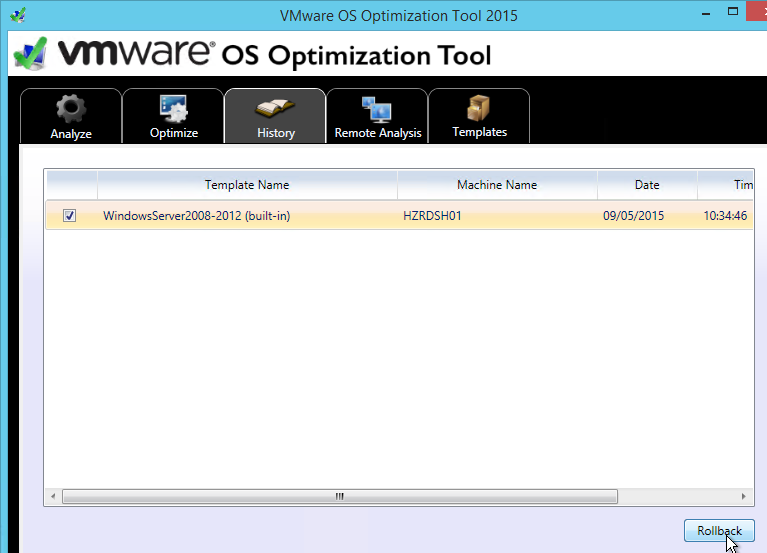Open the Remote Analysis tab label
Viewport: 767px width, 553px height.
point(378,133)
